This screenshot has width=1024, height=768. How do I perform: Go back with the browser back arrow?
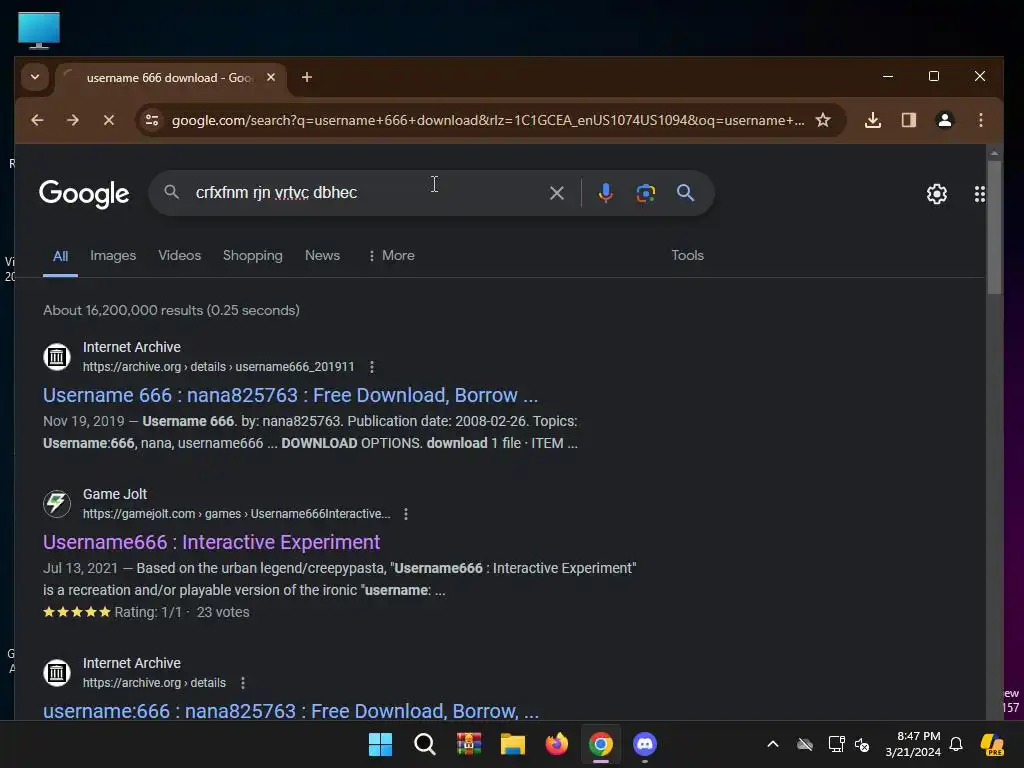point(37,120)
